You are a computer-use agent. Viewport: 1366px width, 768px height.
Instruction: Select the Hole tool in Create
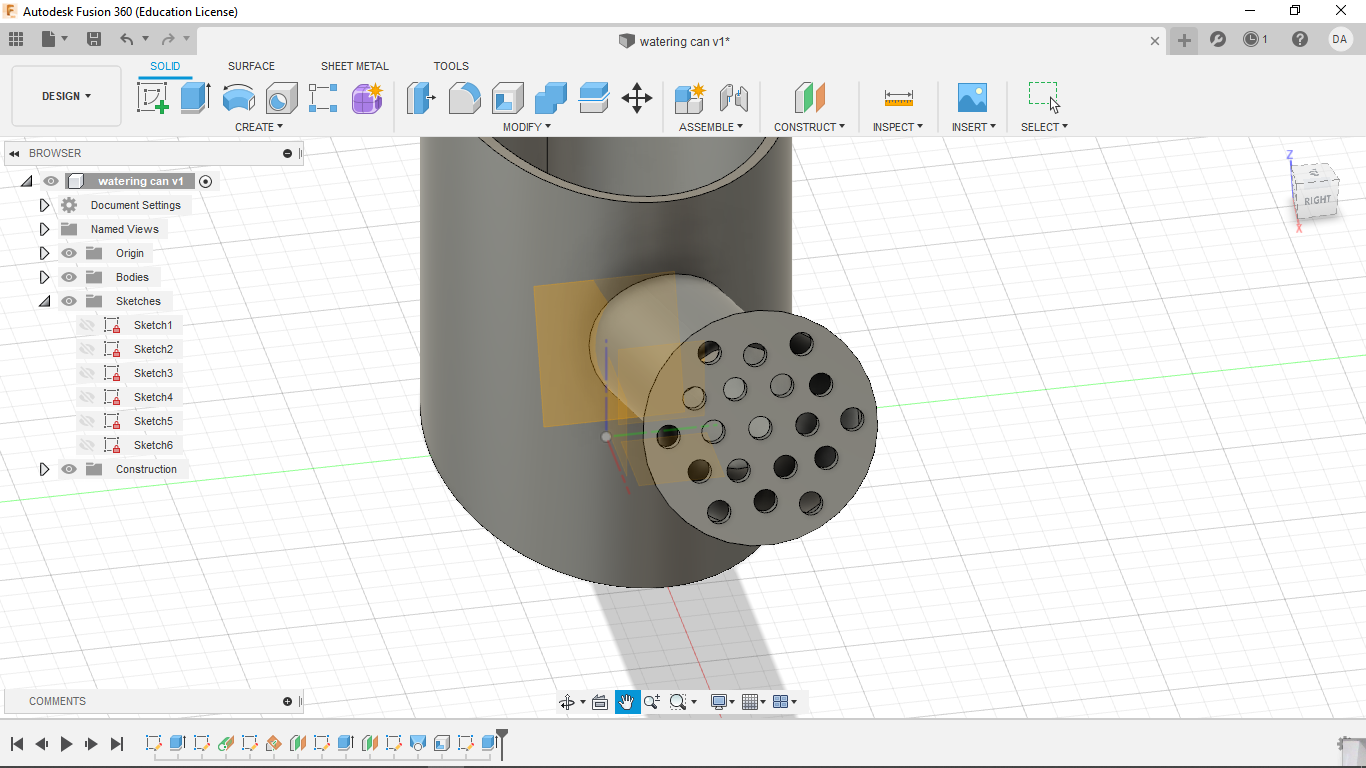(281, 98)
